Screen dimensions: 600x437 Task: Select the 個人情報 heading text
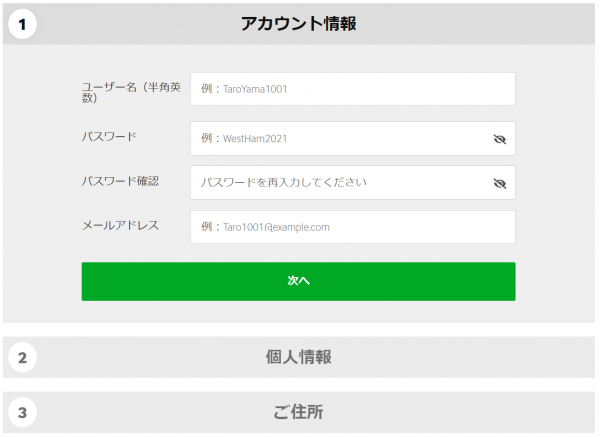298,357
